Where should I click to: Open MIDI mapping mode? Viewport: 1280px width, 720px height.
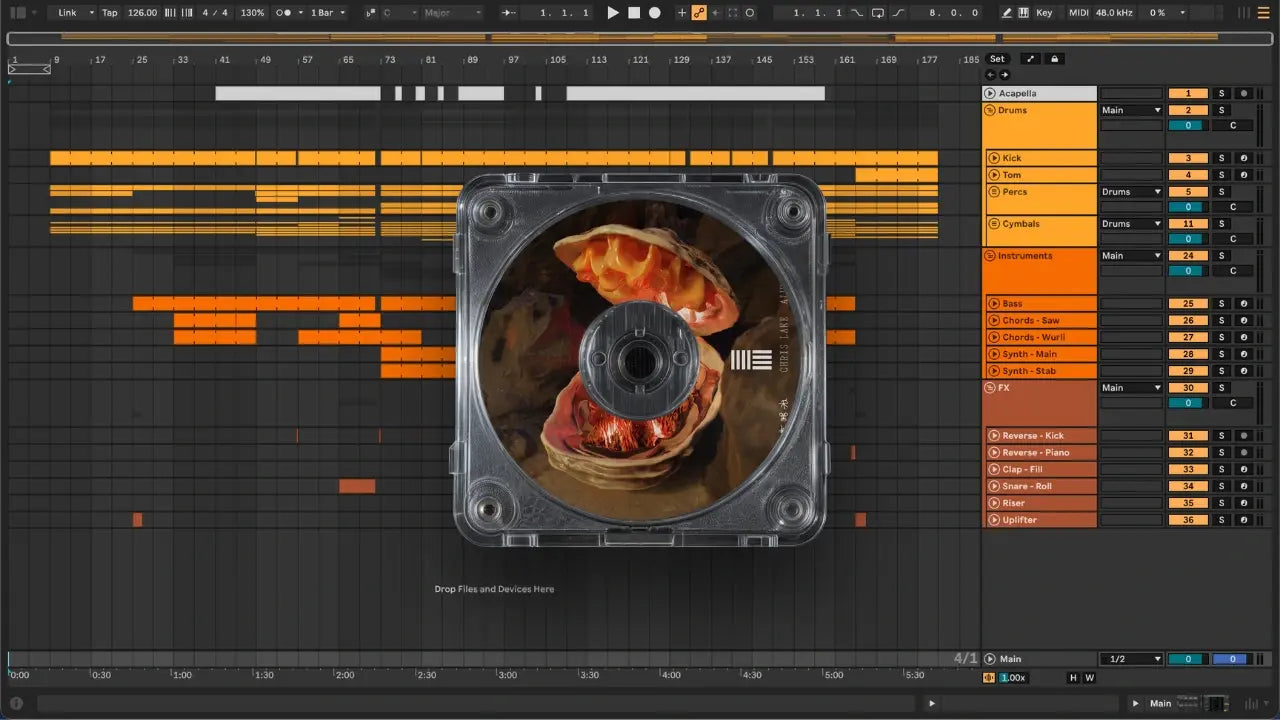point(1078,13)
